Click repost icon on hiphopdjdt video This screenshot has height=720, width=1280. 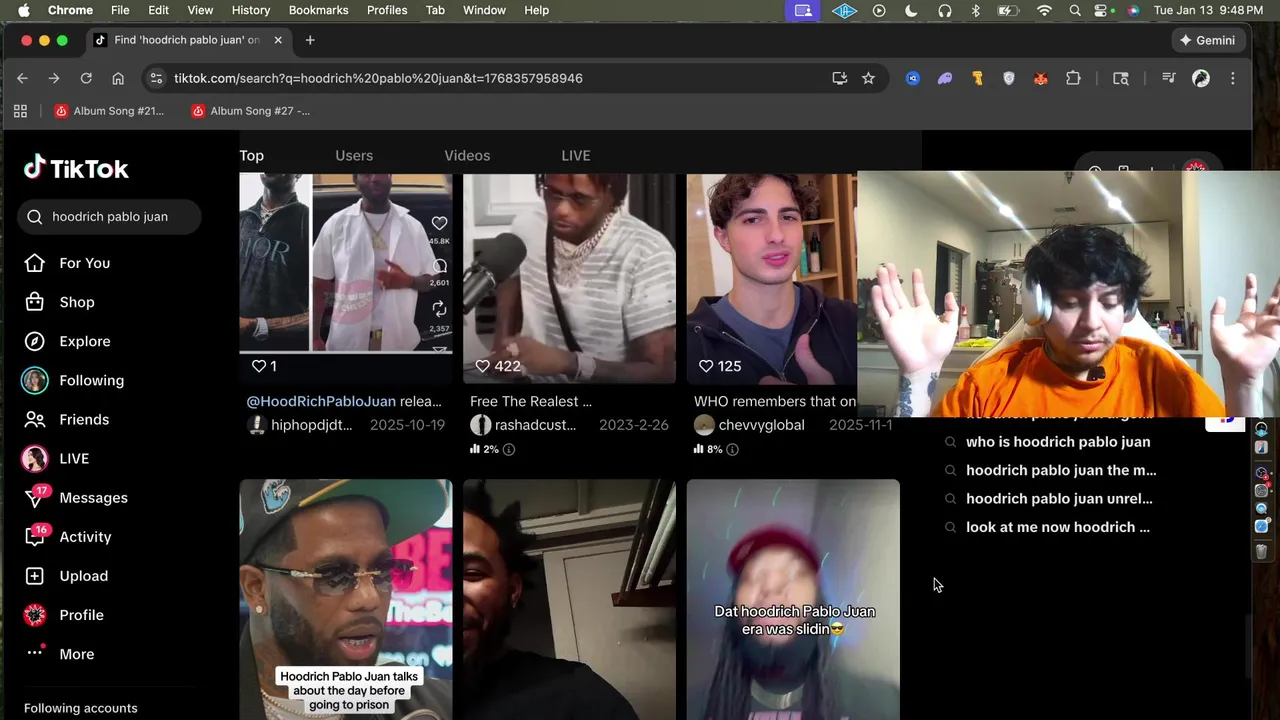(x=439, y=309)
